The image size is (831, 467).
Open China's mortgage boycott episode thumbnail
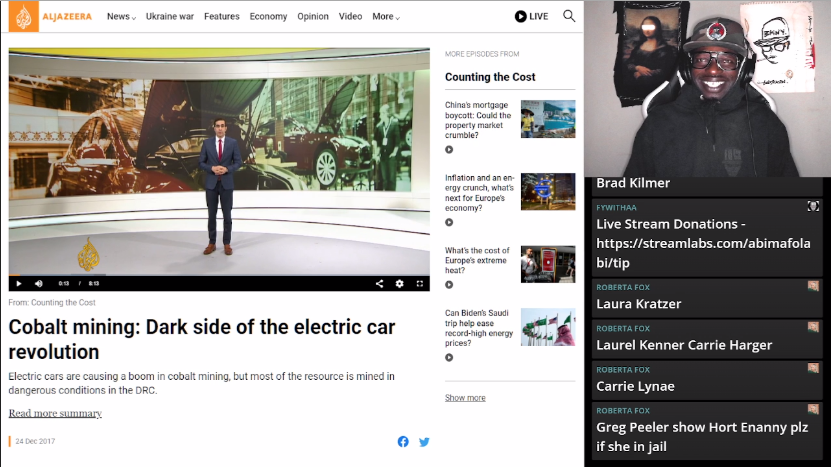pos(548,118)
